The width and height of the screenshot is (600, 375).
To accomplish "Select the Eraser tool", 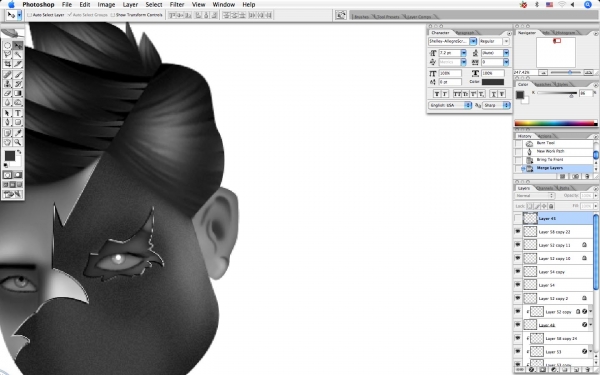I will coord(7,93).
